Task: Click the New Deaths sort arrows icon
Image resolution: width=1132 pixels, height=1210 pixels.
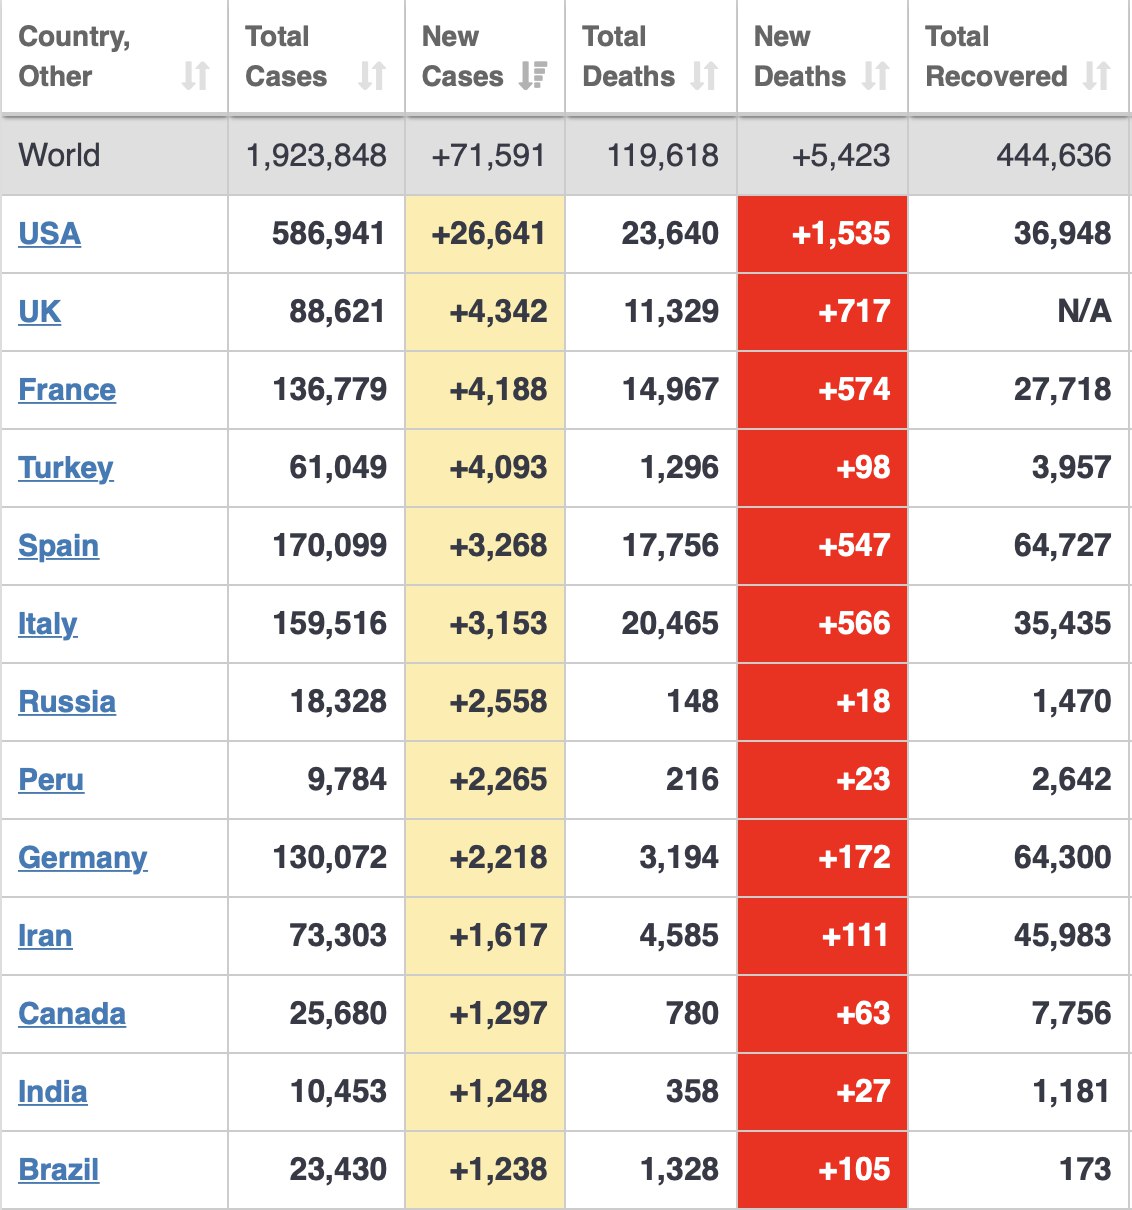Action: [x=876, y=76]
